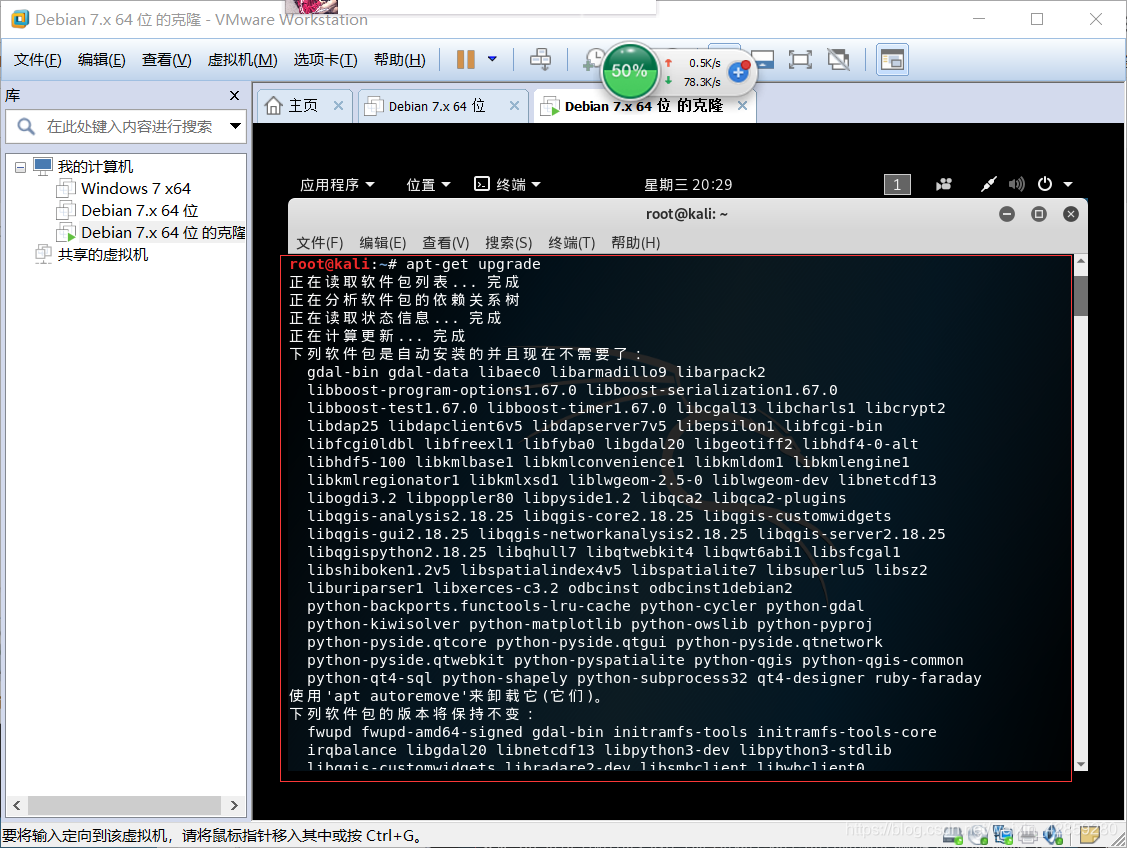Close the root@kali terminal window
Viewport: 1127px width, 848px height.
1071,214
